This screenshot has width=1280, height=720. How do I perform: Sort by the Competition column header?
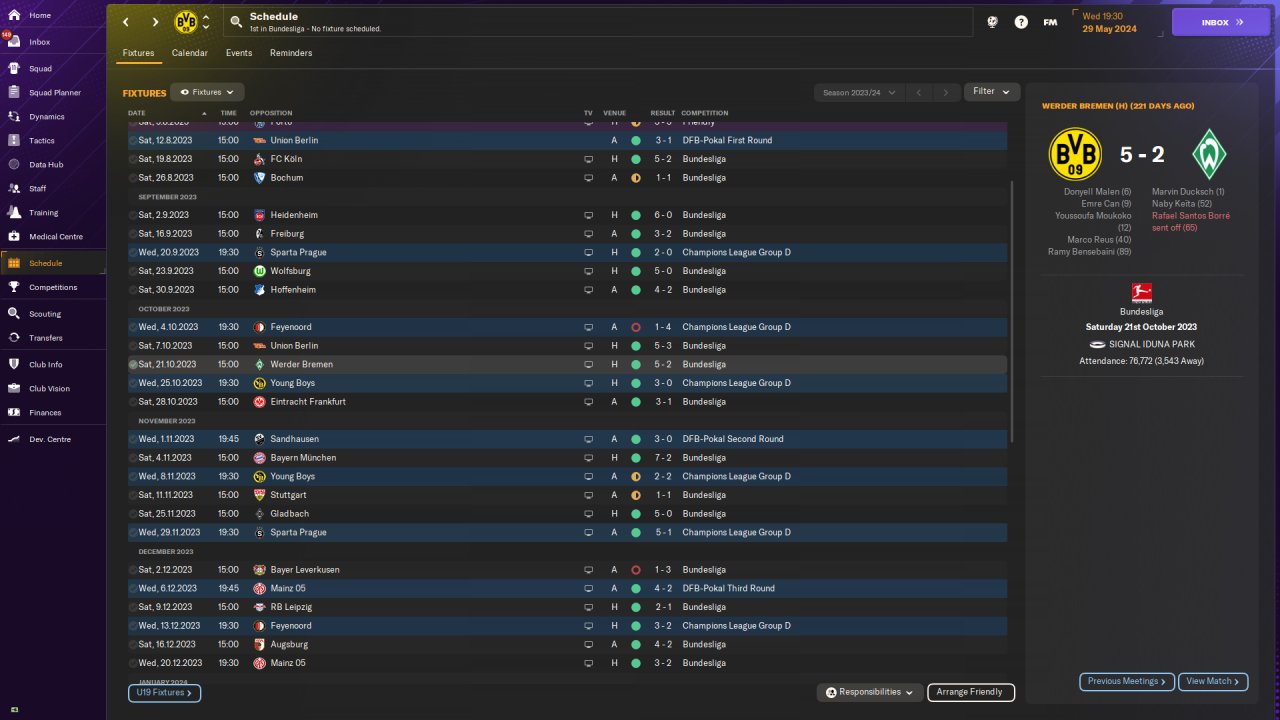[704, 113]
